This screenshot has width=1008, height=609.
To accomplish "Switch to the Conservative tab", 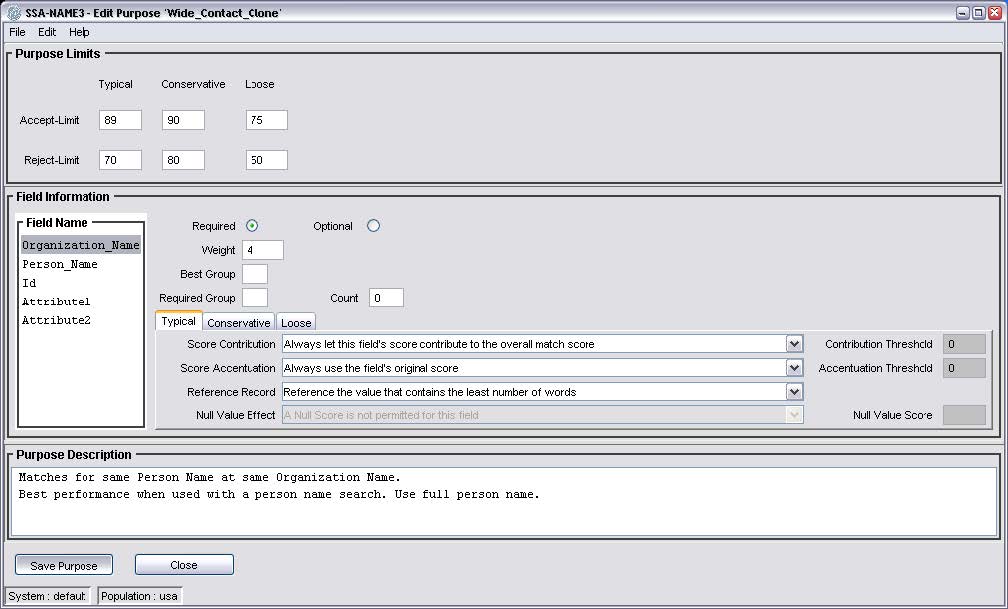I will 238,322.
